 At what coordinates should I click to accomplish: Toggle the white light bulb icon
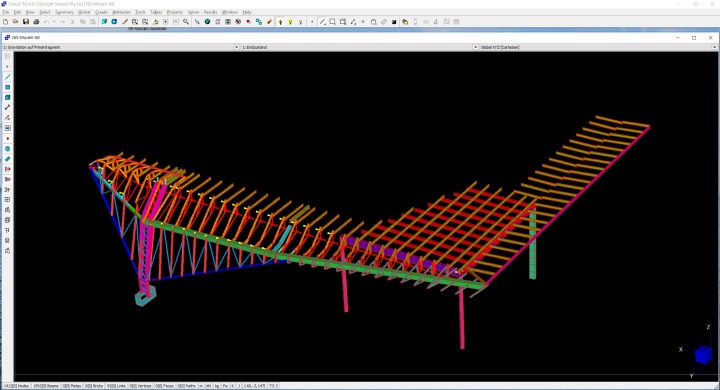pyautogui.click(x=301, y=22)
